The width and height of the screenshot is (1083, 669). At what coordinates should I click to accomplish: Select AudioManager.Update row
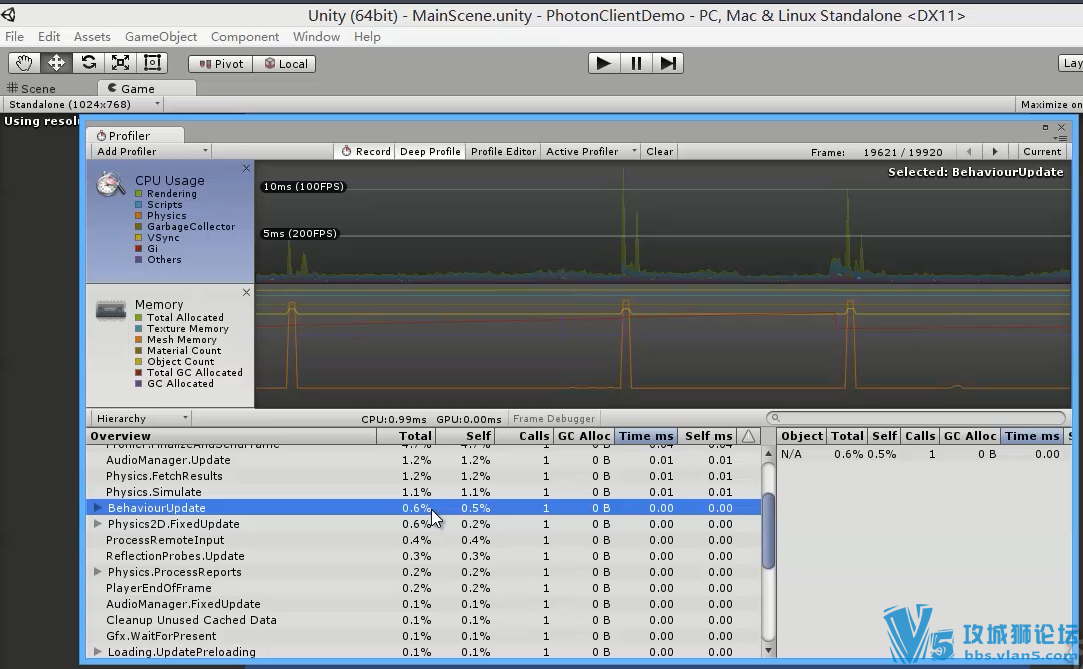[x=423, y=460]
